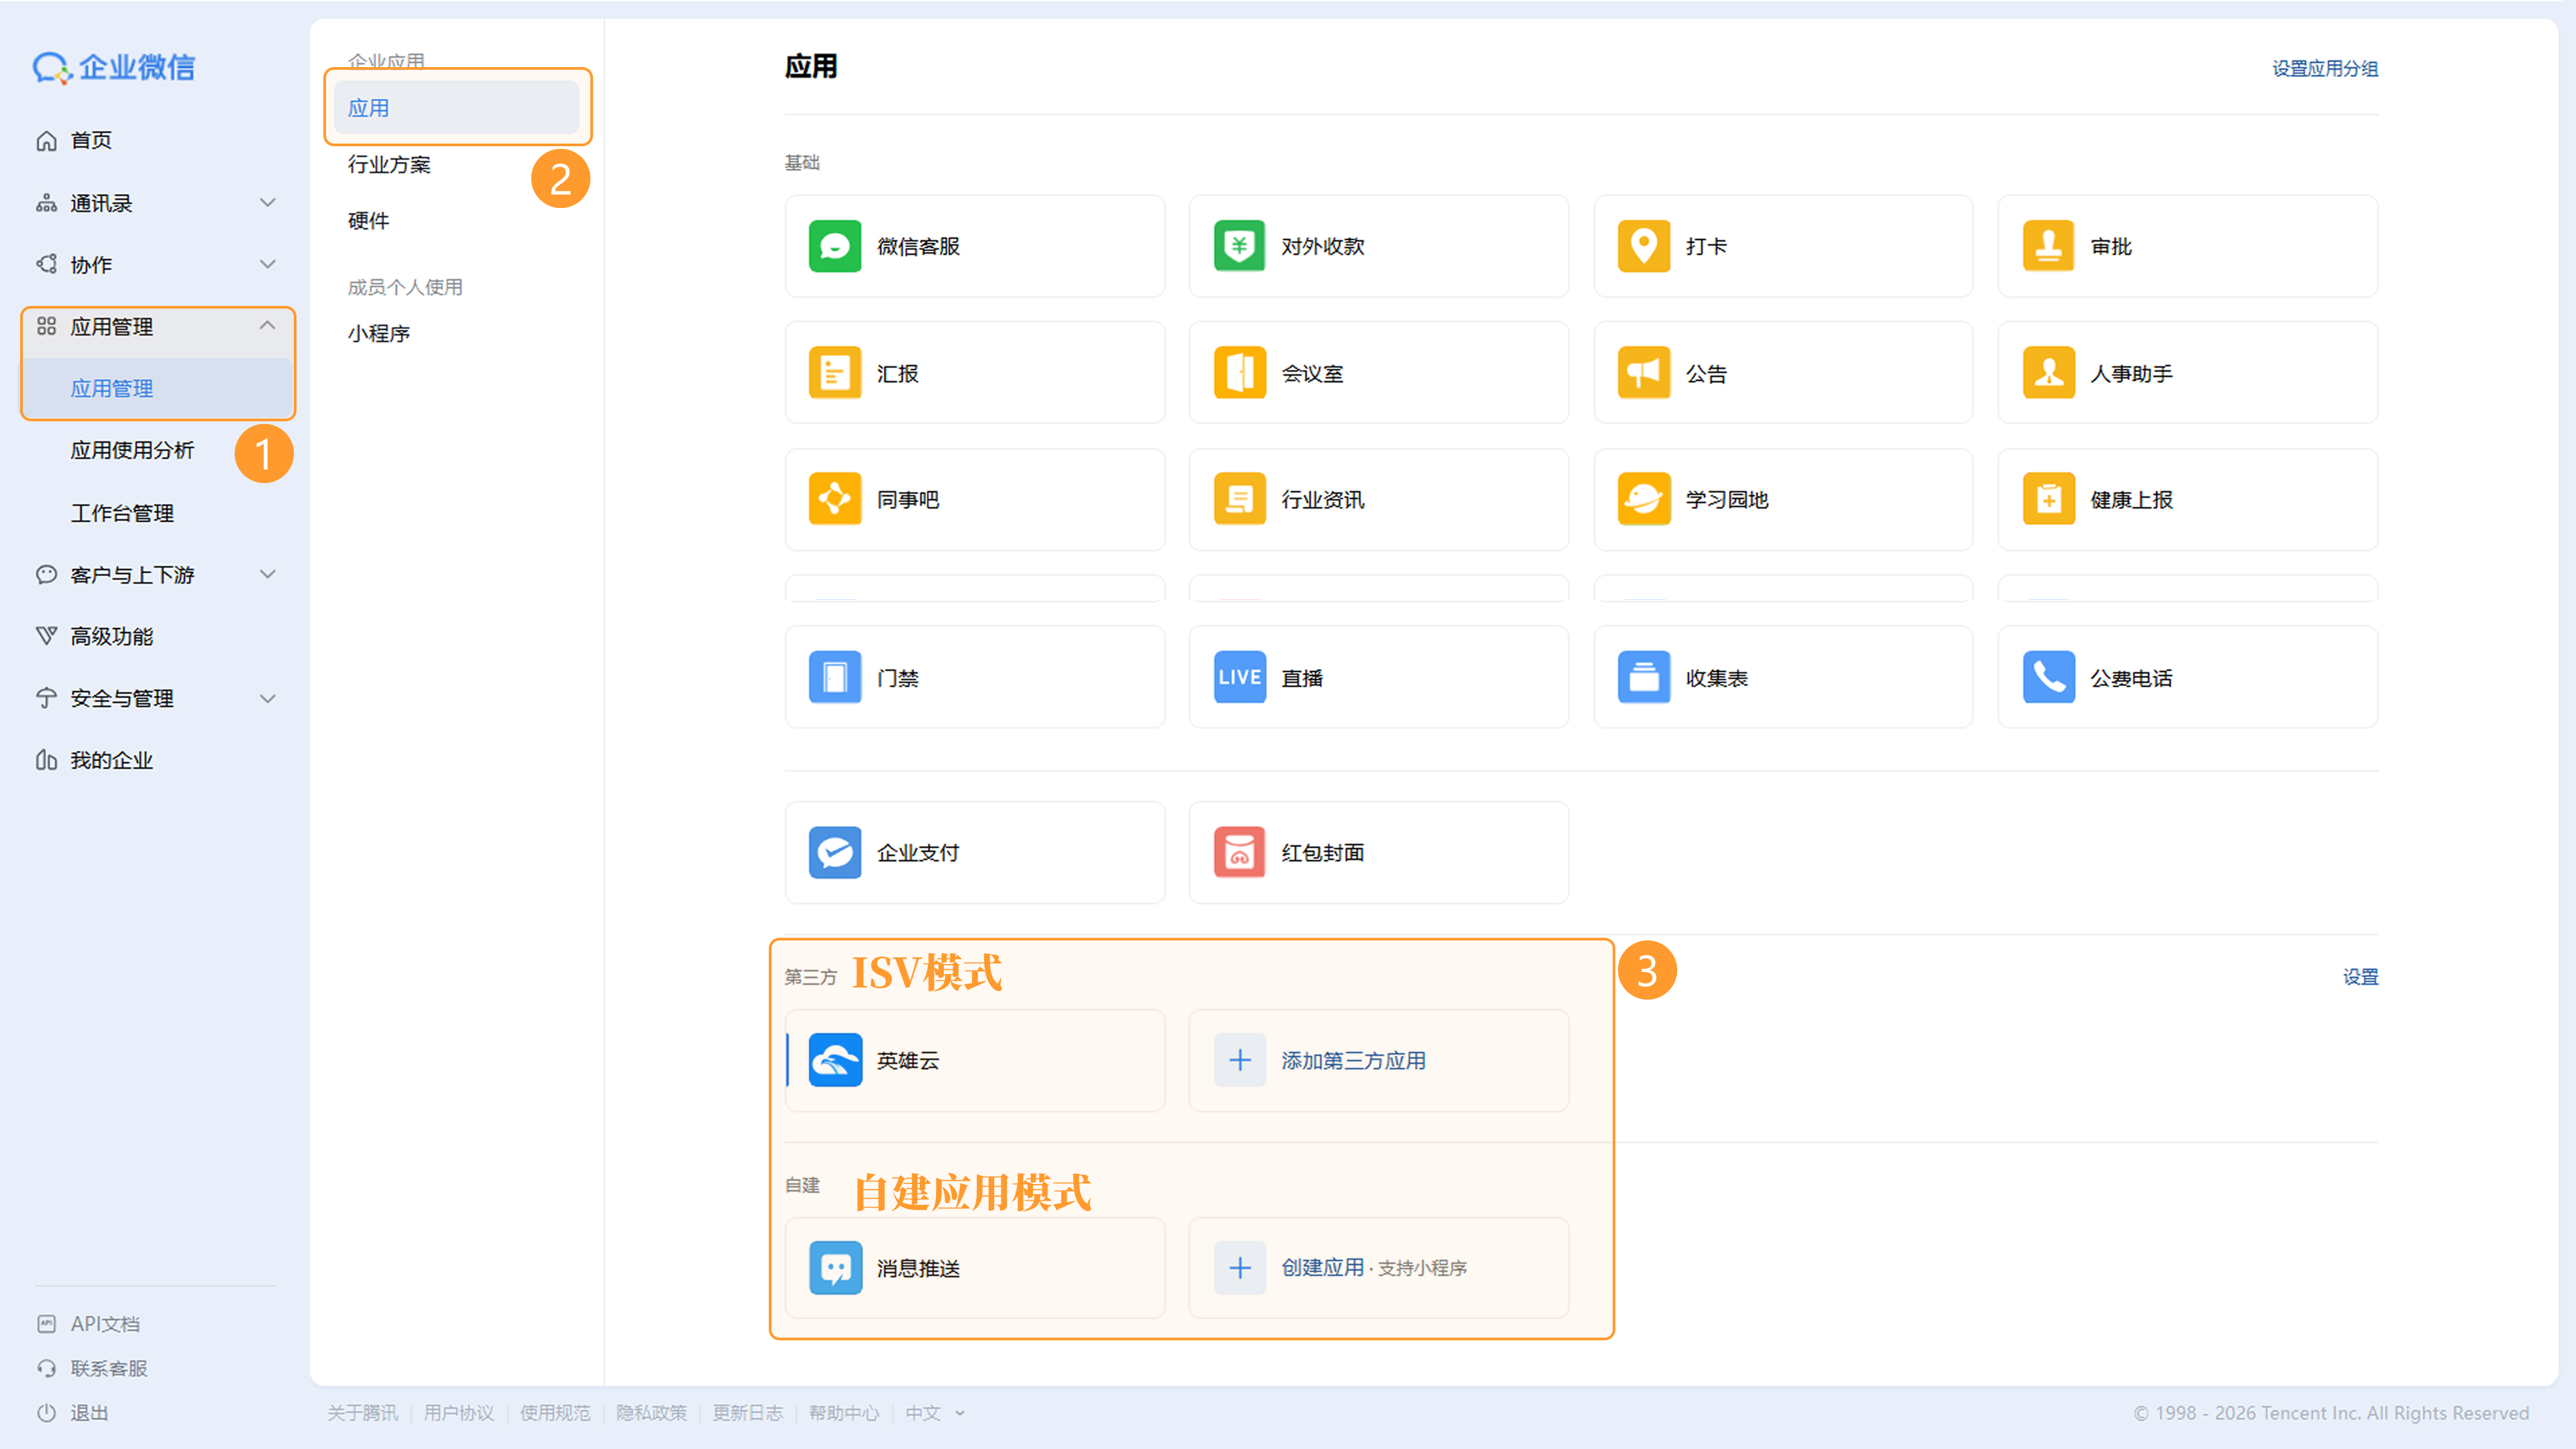Open 使用规范 in the footer

[555, 1413]
